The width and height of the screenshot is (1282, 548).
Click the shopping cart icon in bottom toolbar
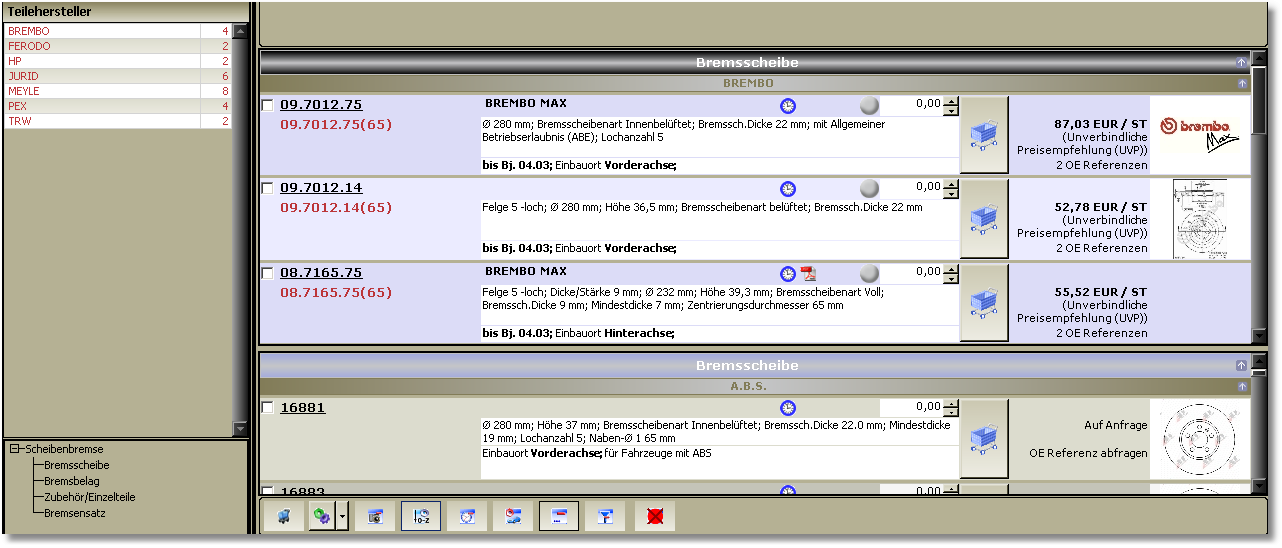[x=283, y=516]
